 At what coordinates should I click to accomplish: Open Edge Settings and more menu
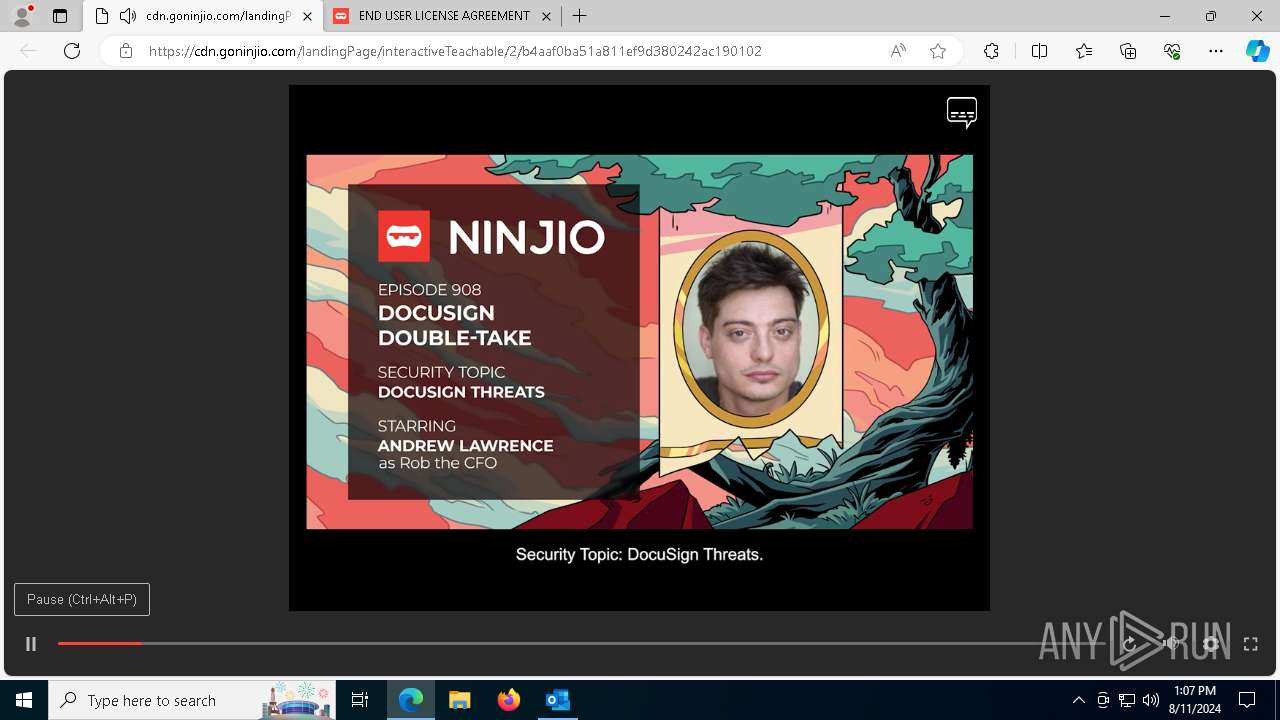tap(1216, 51)
